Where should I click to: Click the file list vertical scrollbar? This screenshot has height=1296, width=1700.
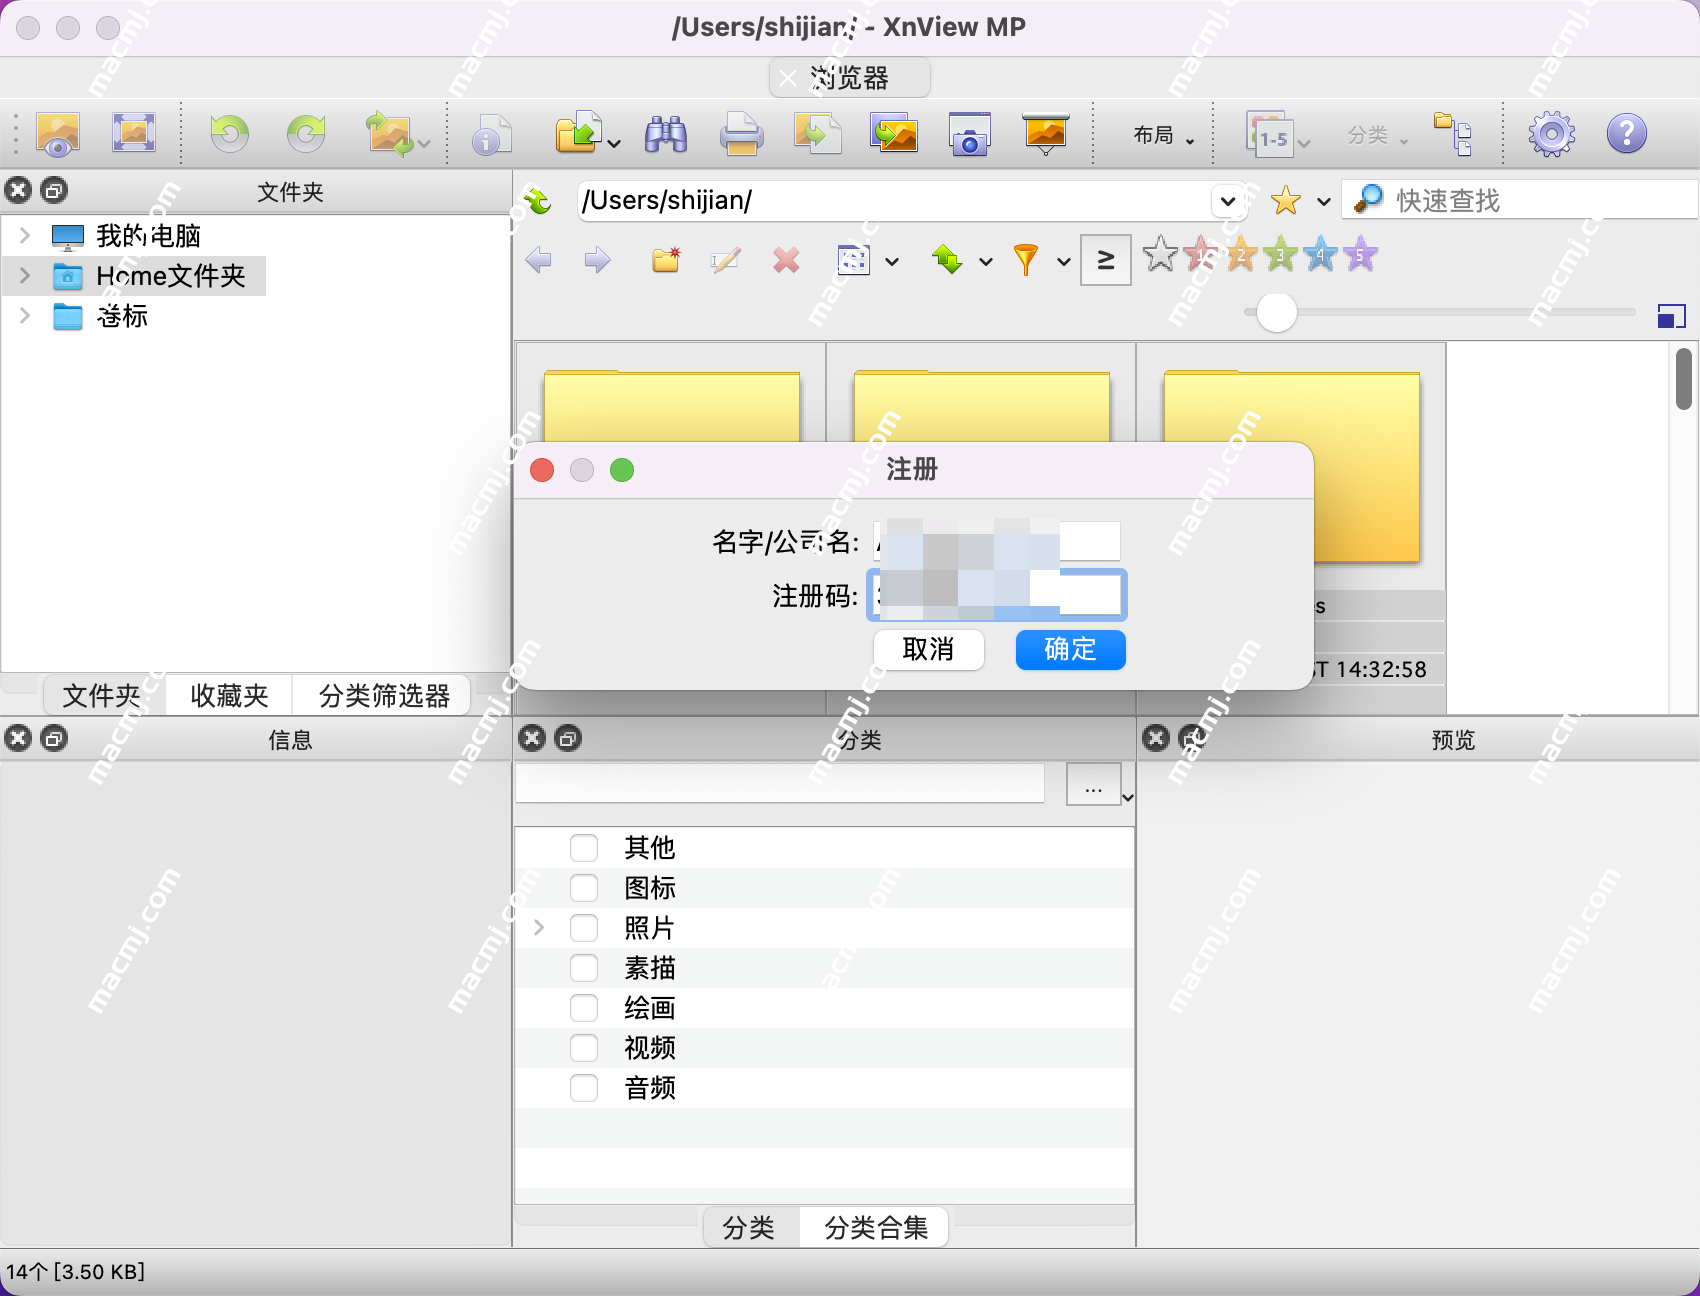click(1684, 378)
